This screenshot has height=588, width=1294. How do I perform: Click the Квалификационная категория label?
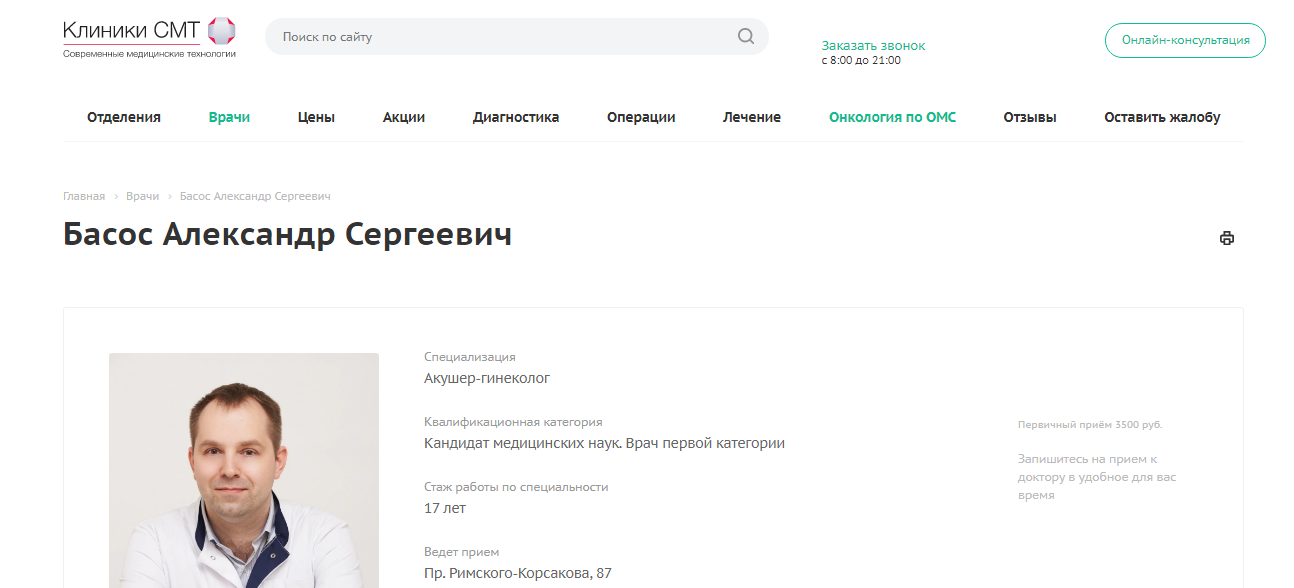[x=513, y=422]
